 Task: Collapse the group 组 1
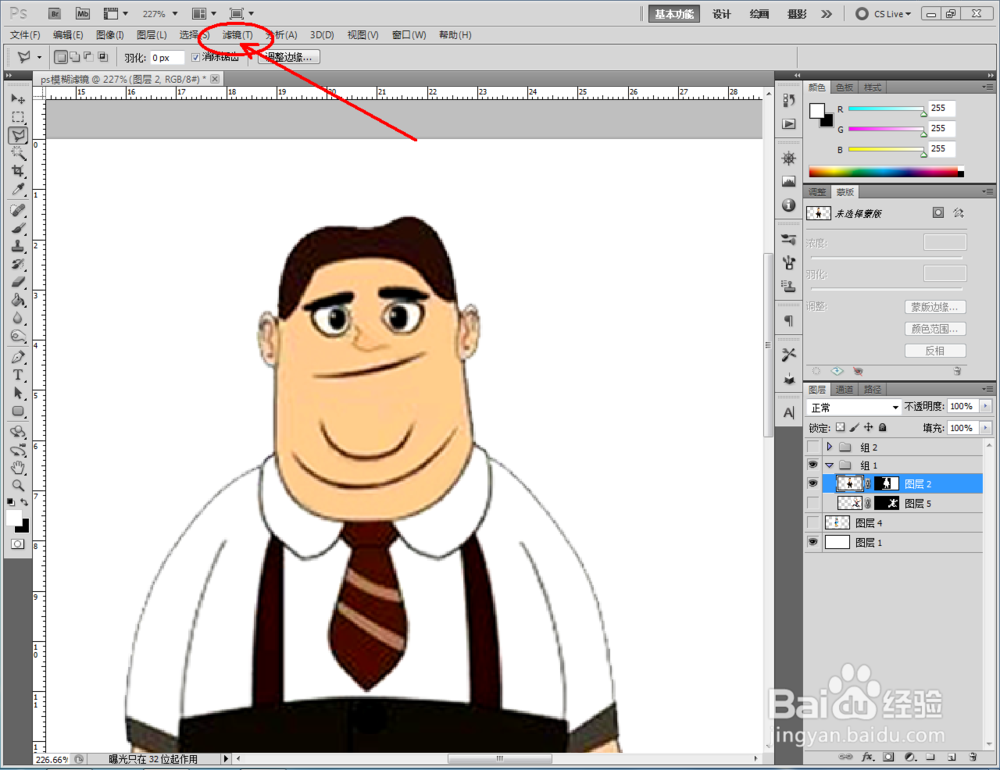pyautogui.click(x=829, y=465)
